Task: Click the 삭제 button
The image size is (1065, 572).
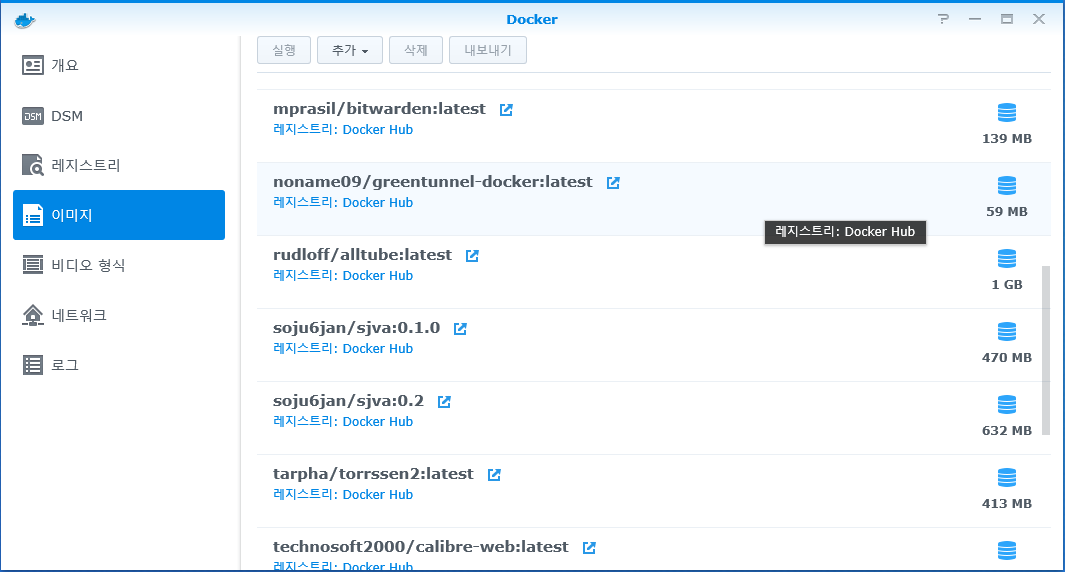Action: point(416,50)
